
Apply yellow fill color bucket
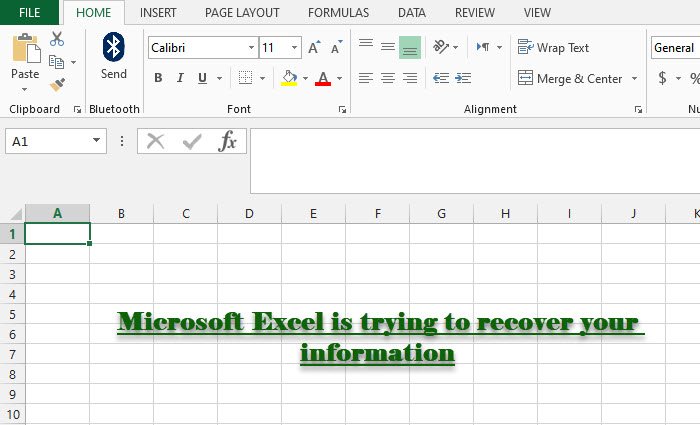click(289, 78)
